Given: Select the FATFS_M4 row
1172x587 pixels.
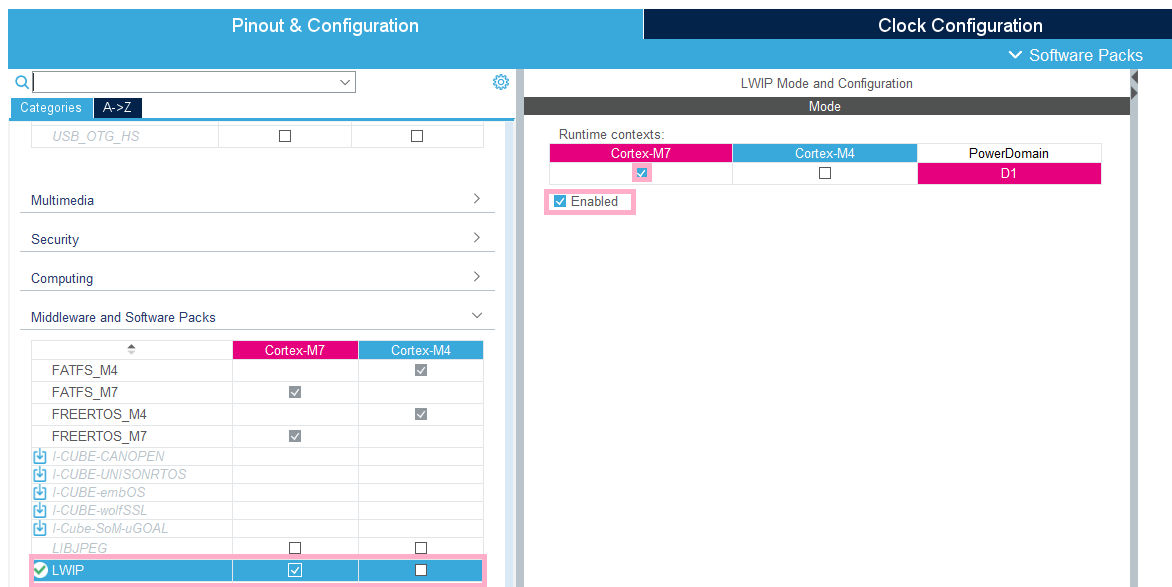Looking at the screenshot, I should coord(257,370).
